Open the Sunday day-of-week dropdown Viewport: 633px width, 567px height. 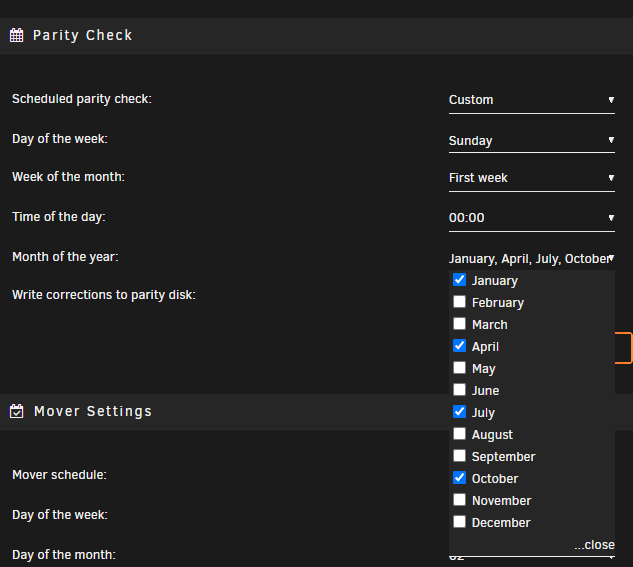click(532, 141)
